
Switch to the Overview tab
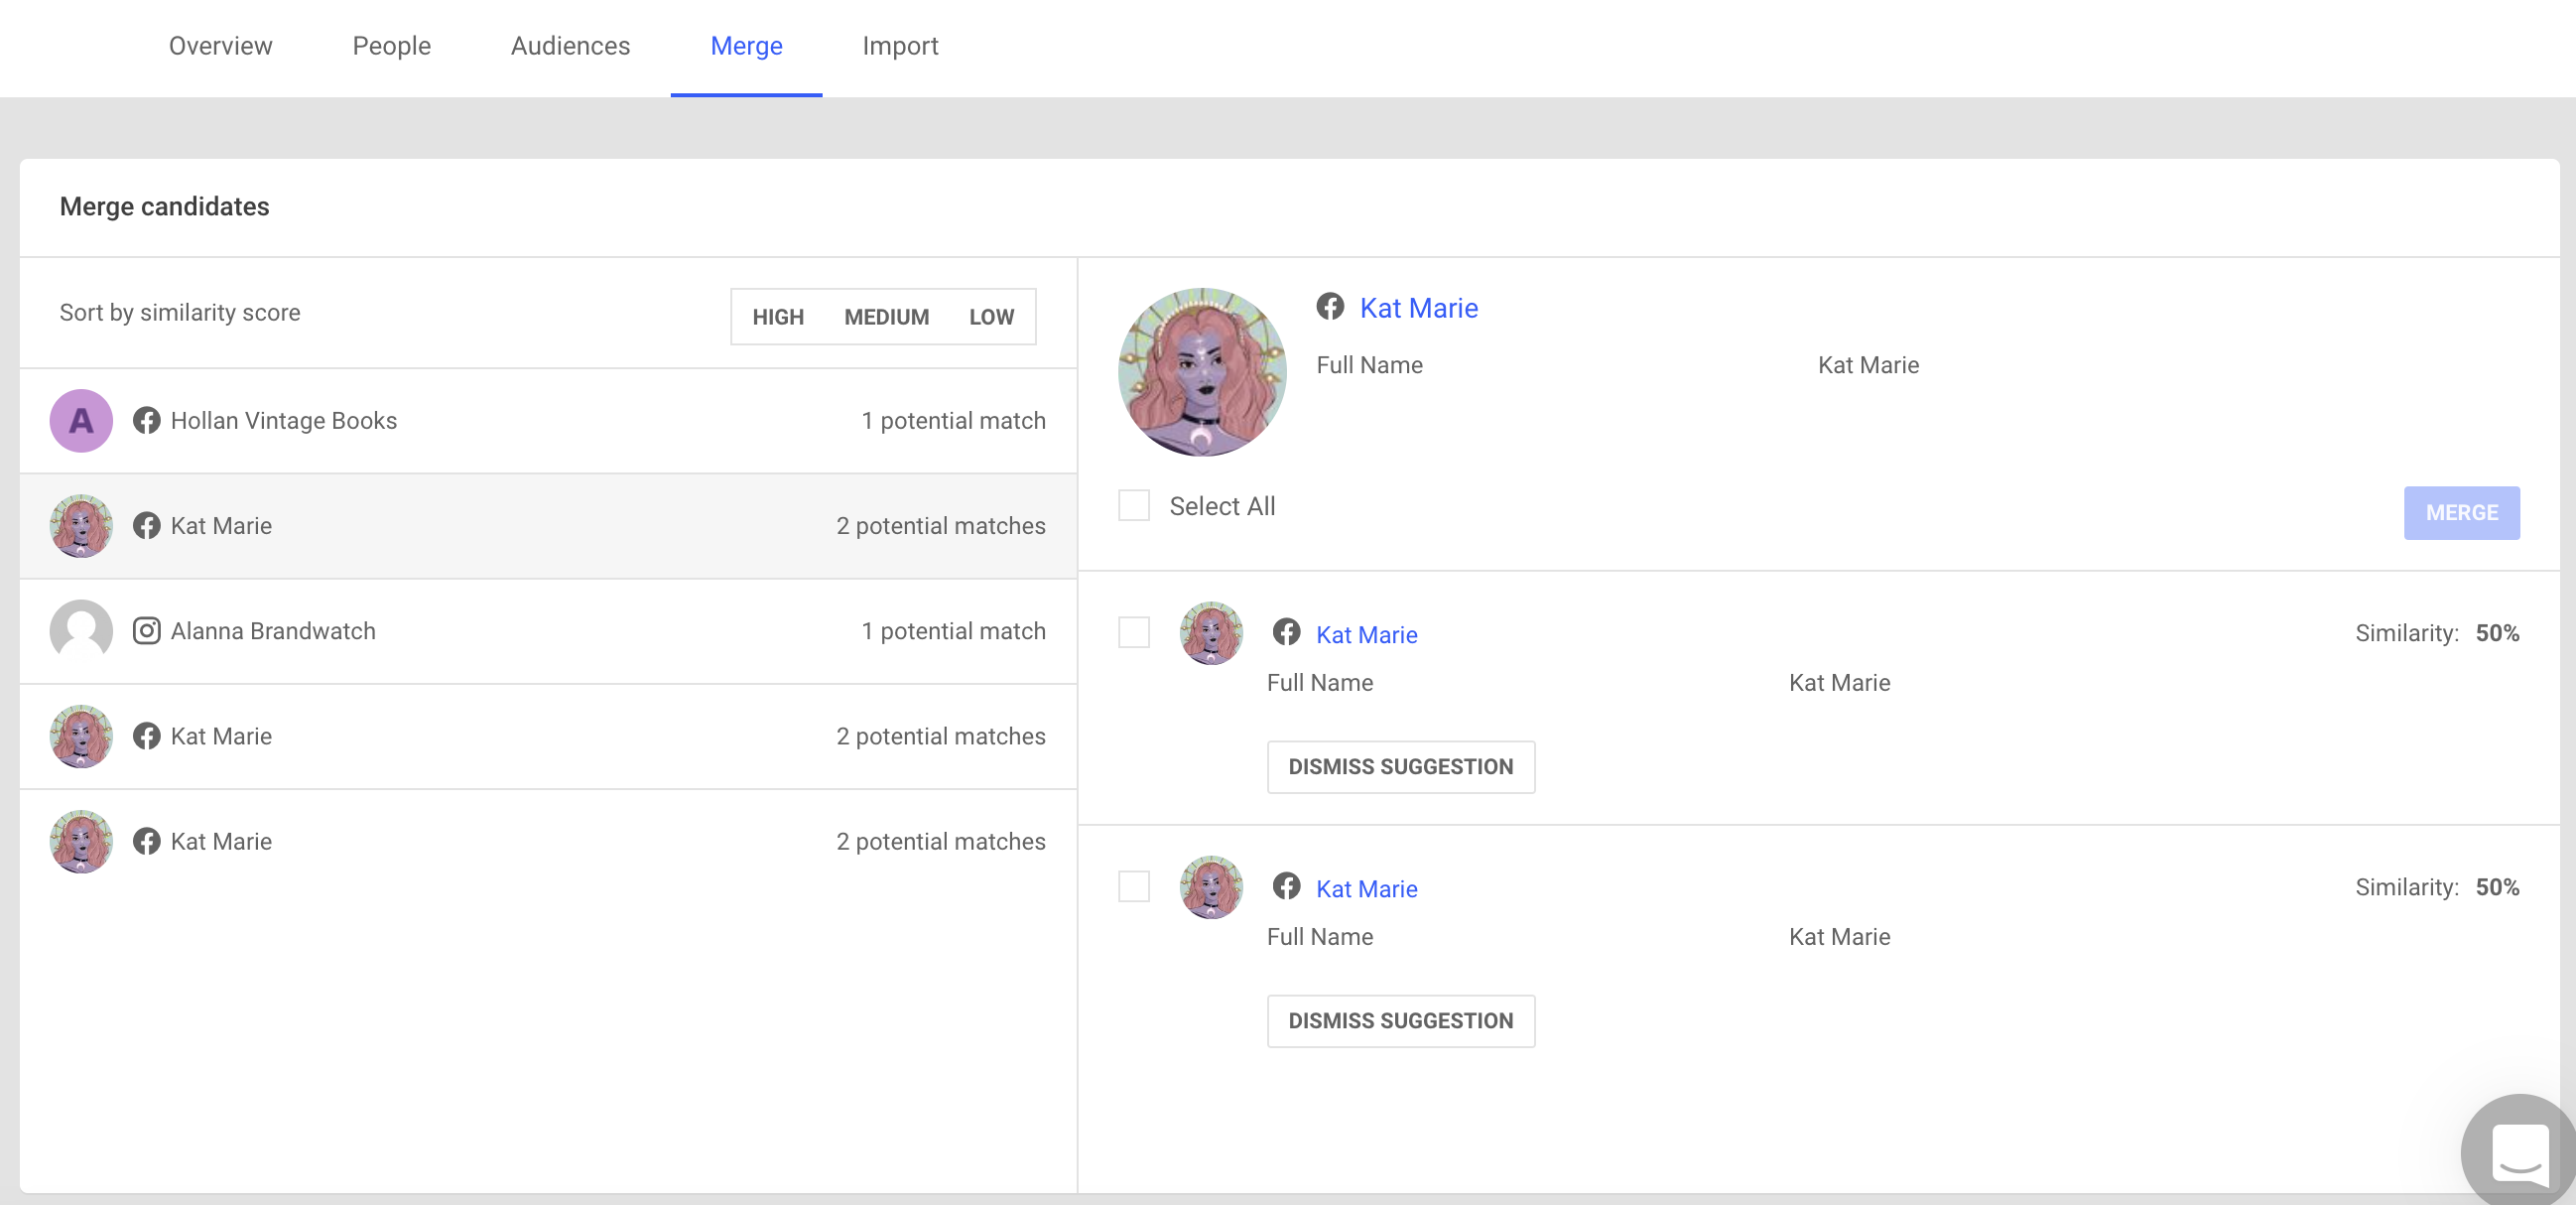pos(220,46)
